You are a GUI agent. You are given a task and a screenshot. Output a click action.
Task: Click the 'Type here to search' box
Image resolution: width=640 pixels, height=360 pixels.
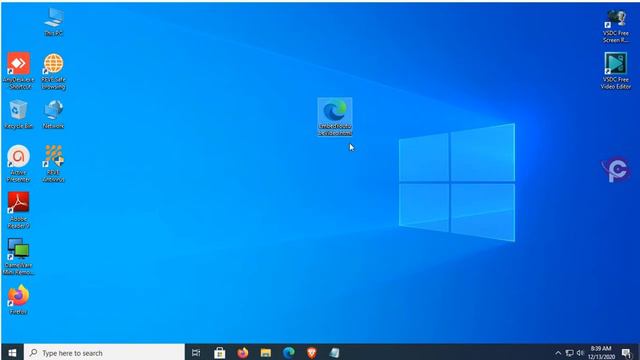coord(104,353)
